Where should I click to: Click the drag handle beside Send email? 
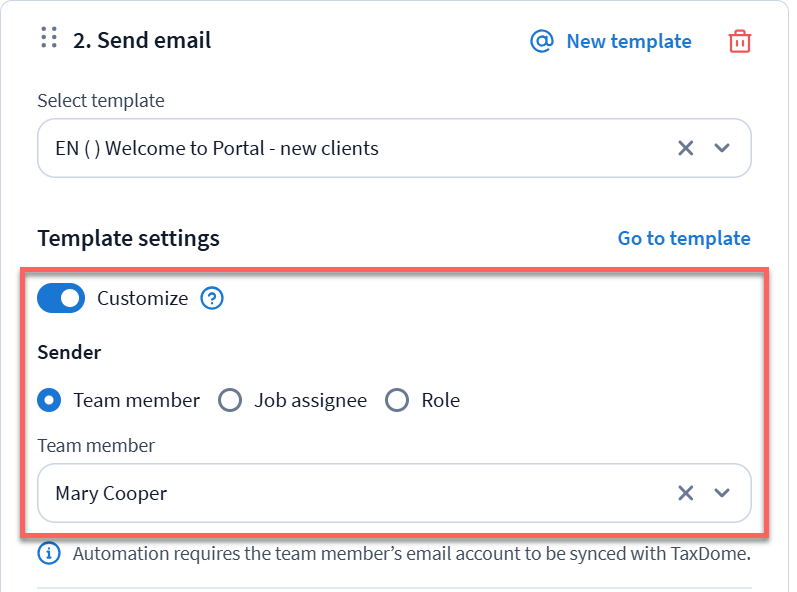(49, 39)
